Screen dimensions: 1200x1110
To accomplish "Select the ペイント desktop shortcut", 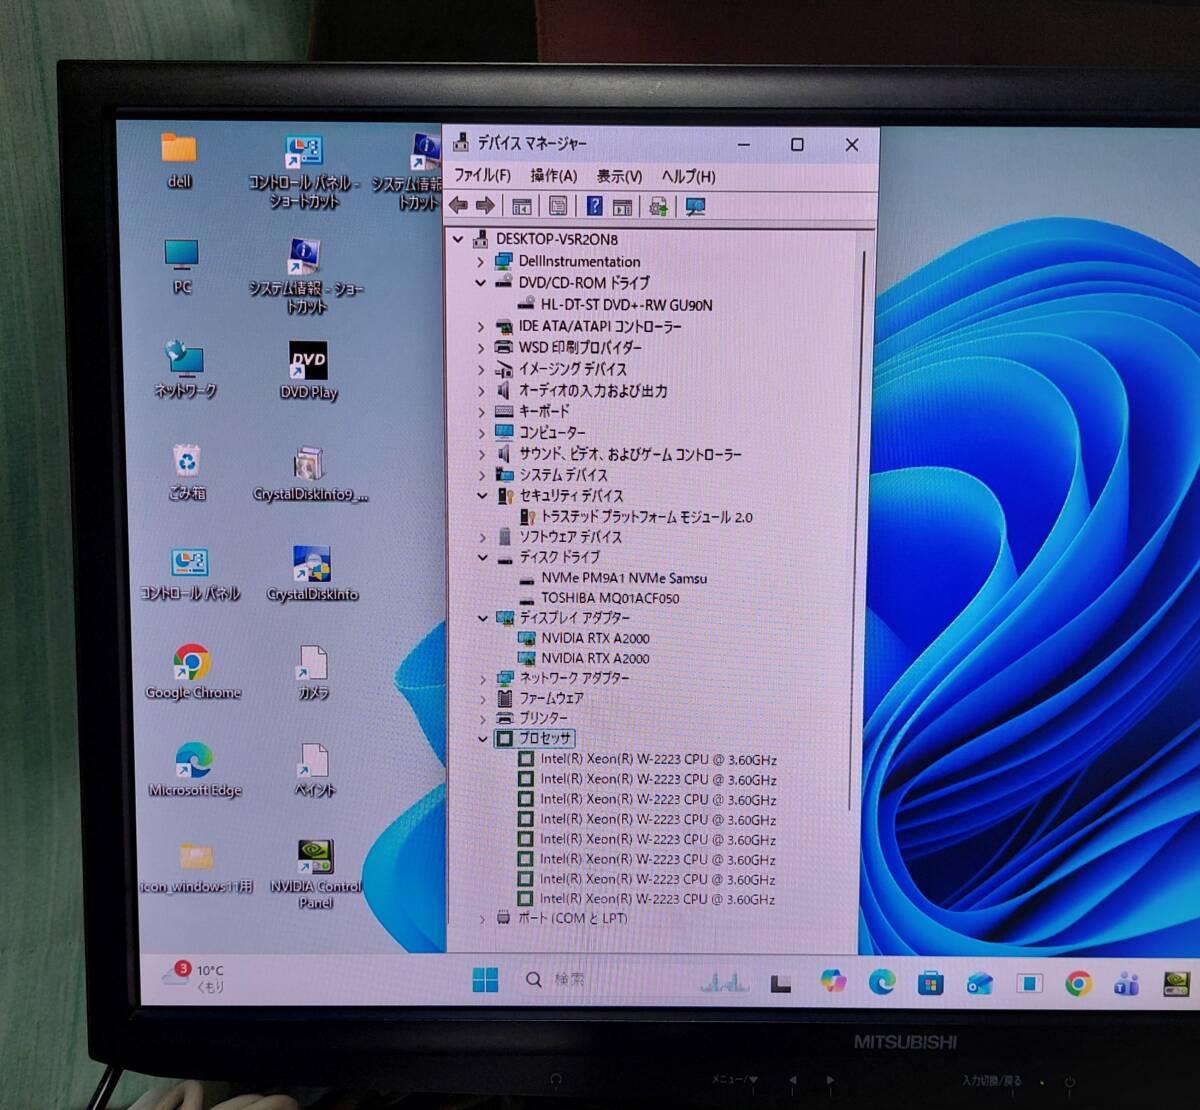I will point(315,769).
